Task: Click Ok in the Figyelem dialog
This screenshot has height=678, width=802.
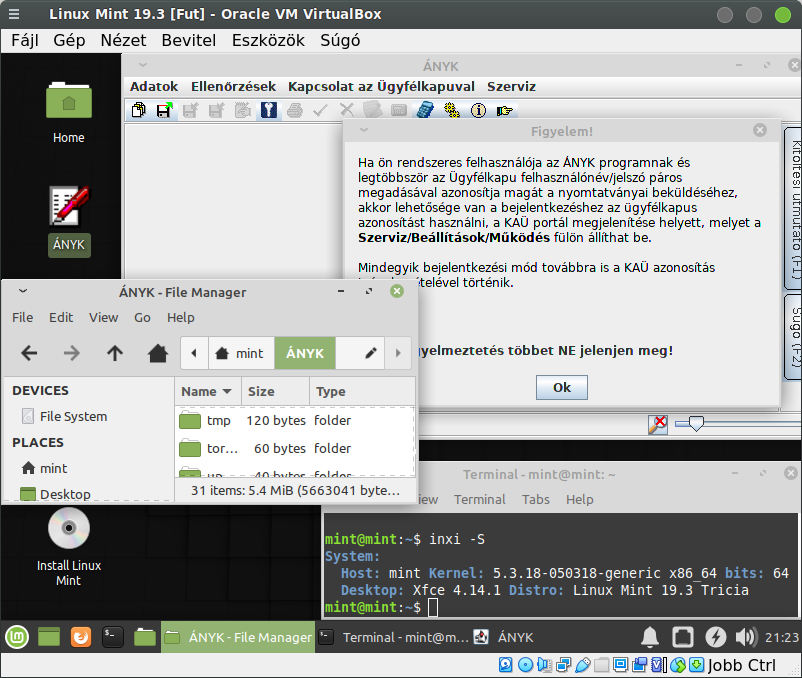Action: tap(562, 388)
